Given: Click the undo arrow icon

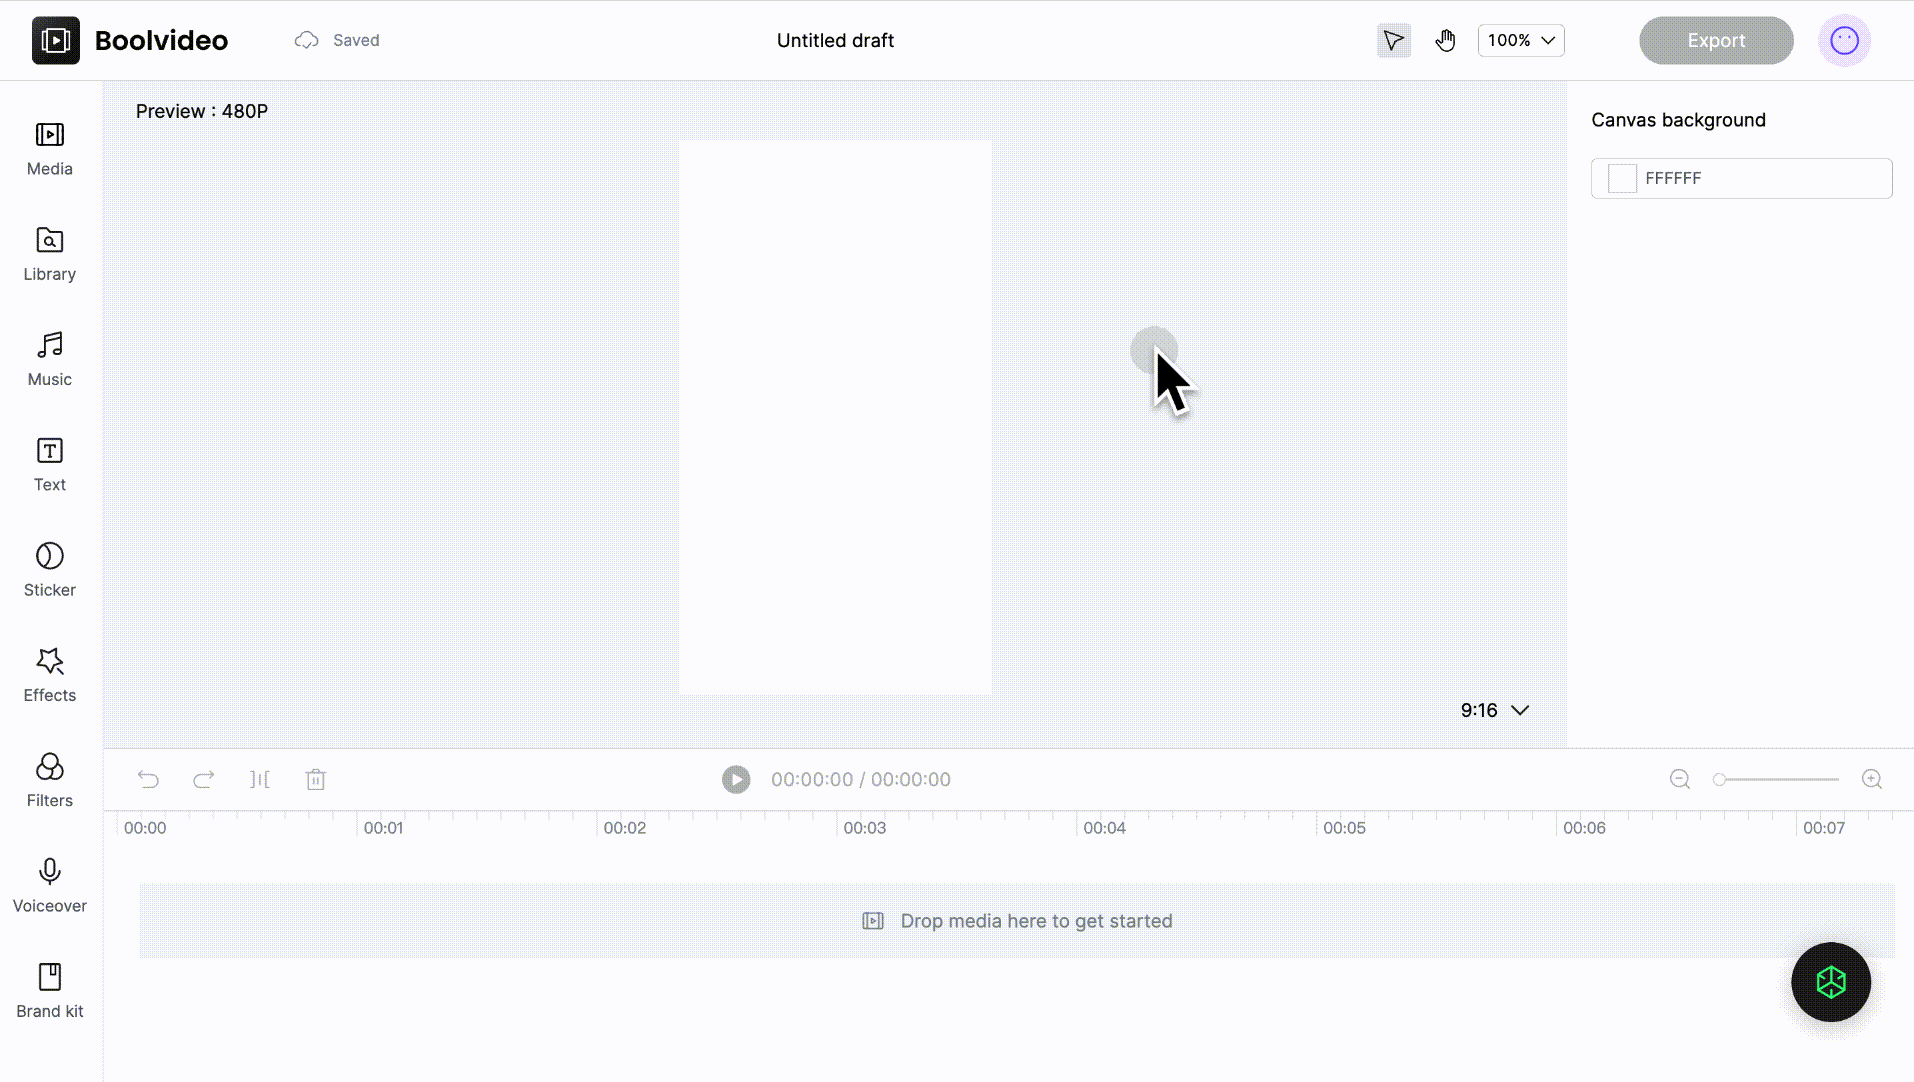Looking at the screenshot, I should [x=148, y=779].
